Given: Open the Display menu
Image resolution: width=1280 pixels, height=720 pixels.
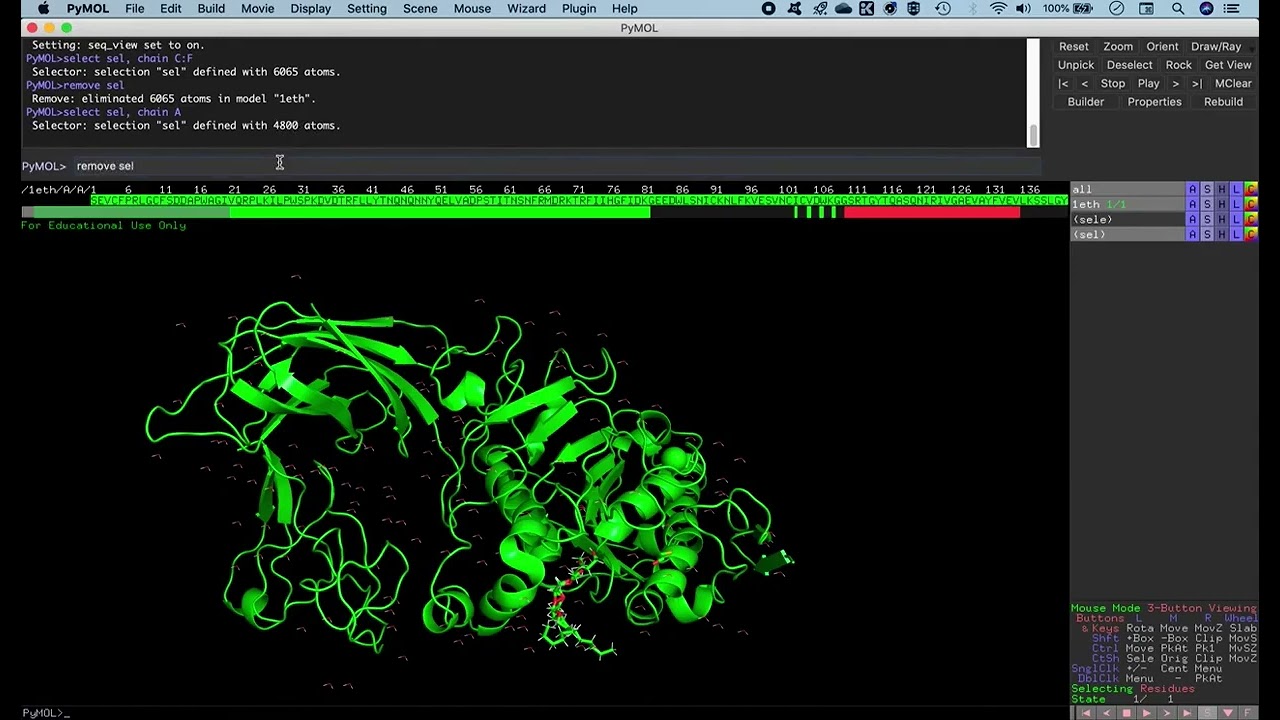Looking at the screenshot, I should tap(310, 9).
